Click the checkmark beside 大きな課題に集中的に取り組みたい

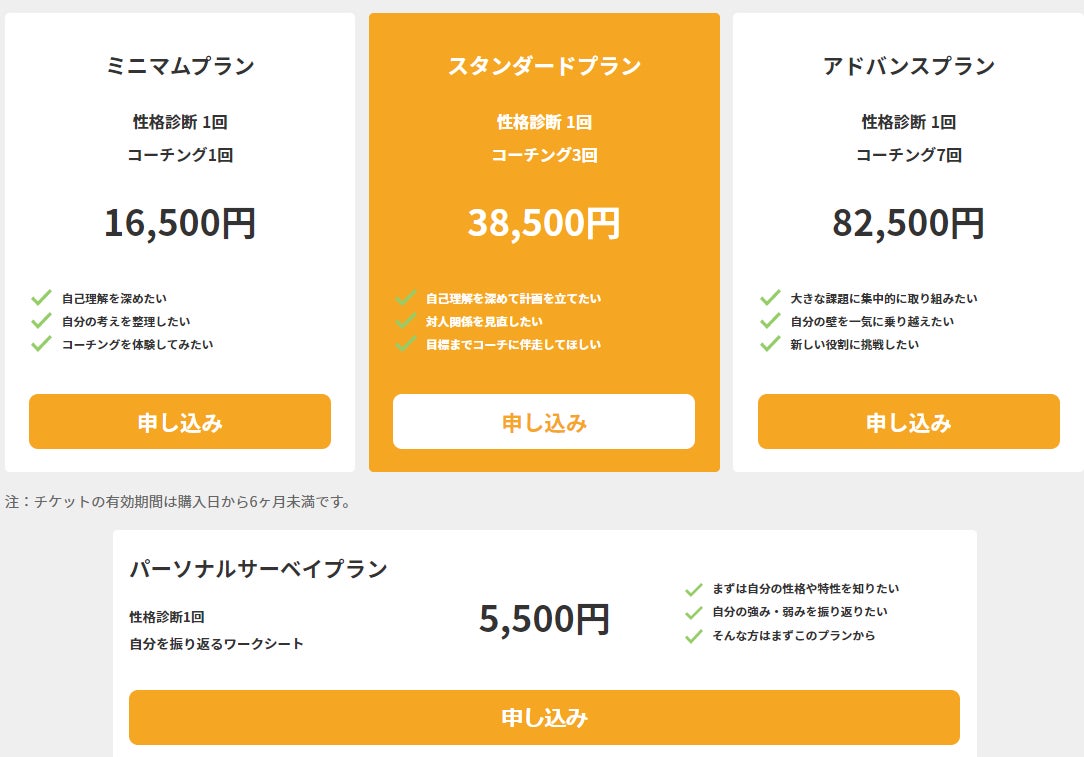tap(770, 298)
